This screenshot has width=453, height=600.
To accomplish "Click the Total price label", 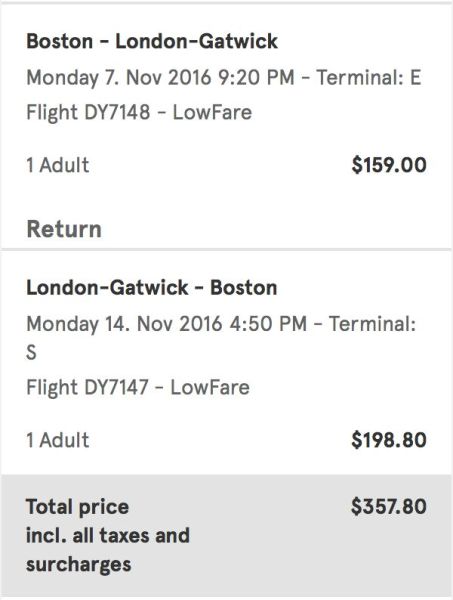I will [77, 507].
